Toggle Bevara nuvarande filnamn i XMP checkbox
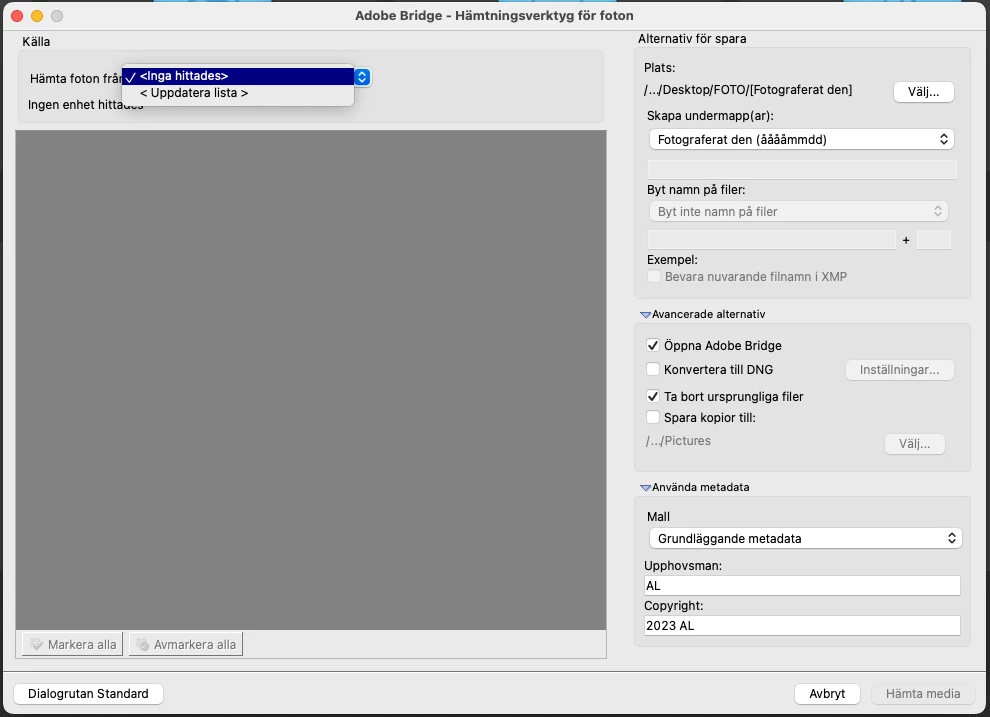990x717 pixels. (654, 276)
